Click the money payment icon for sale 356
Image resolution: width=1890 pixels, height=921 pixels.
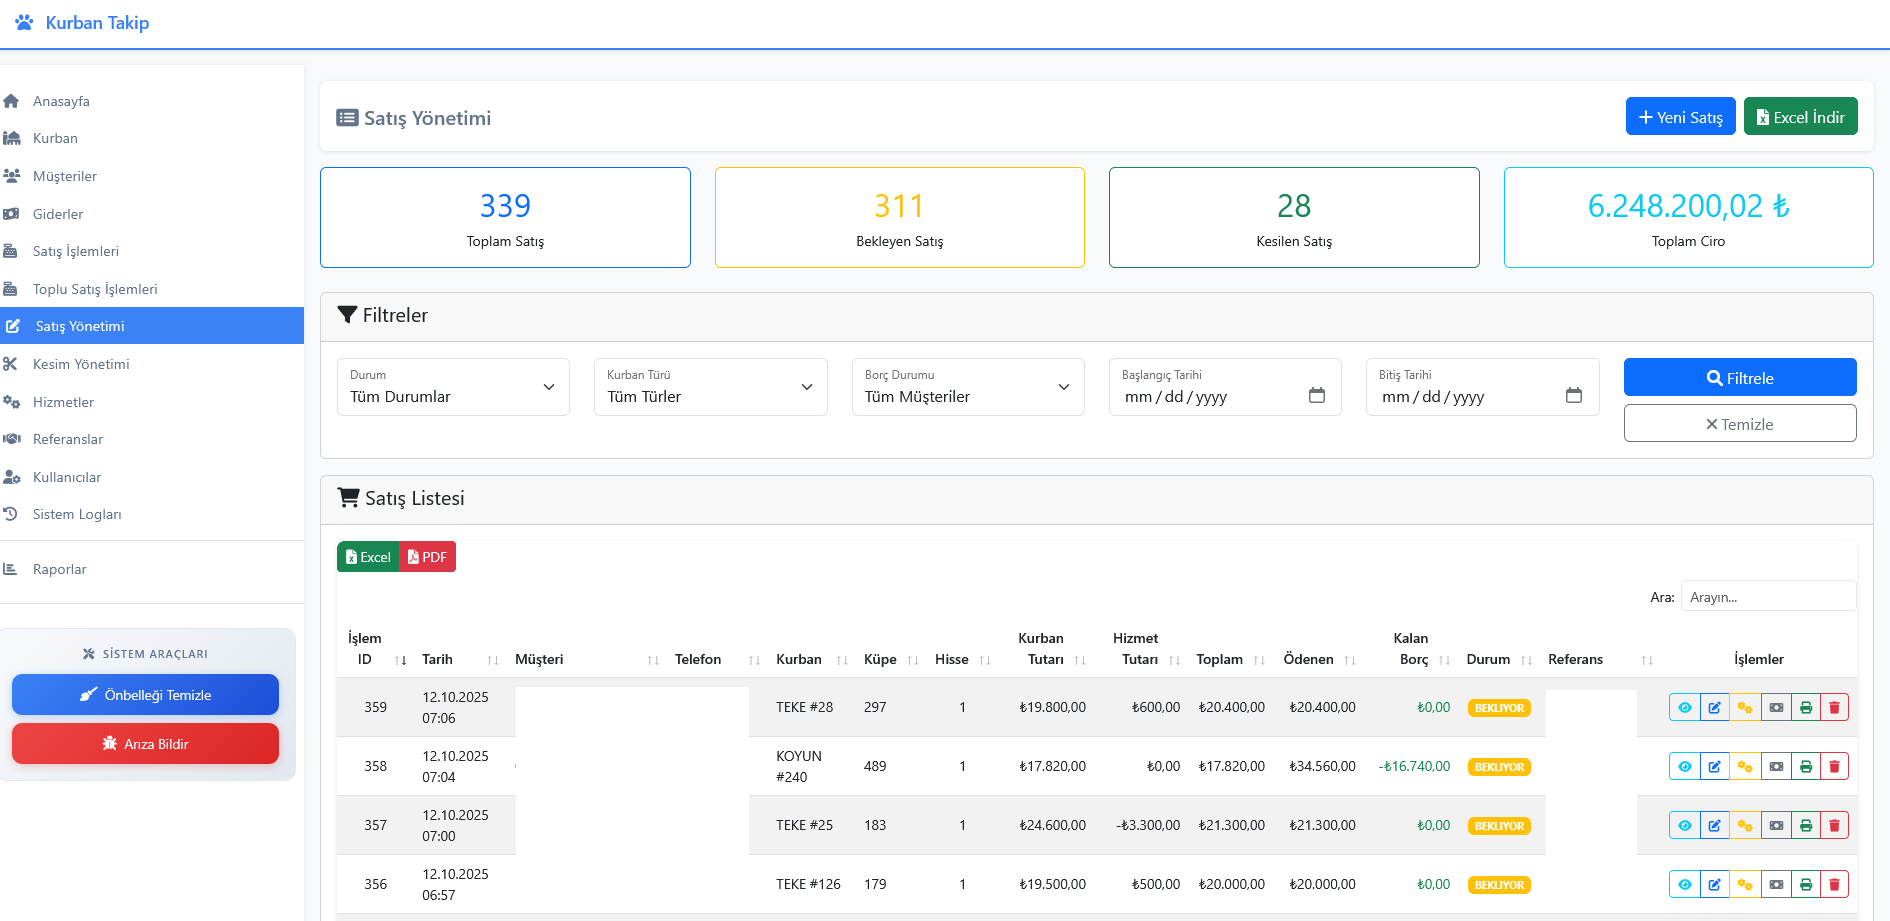click(1776, 885)
